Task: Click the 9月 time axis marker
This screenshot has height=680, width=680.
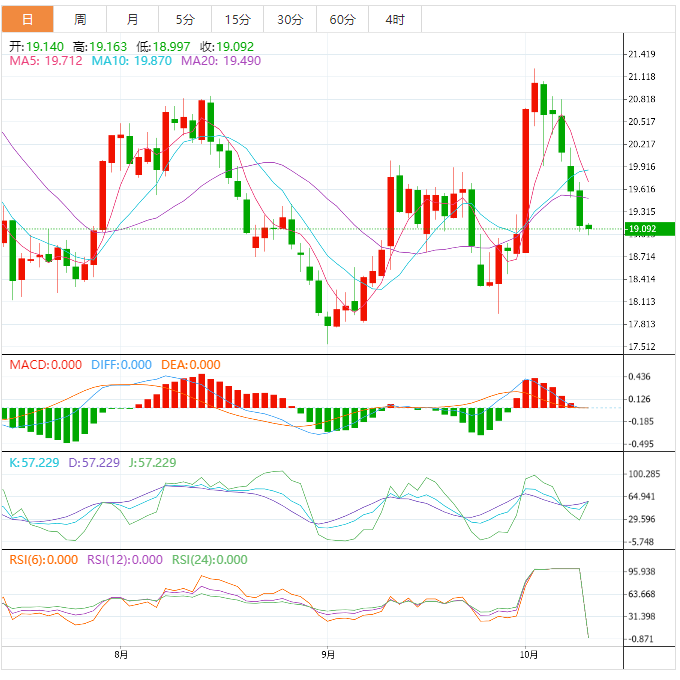Action: [328, 654]
